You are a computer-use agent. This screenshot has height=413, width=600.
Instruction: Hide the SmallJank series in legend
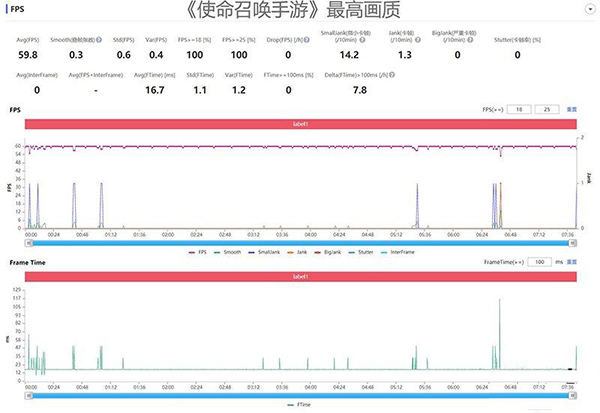[x=266, y=253]
